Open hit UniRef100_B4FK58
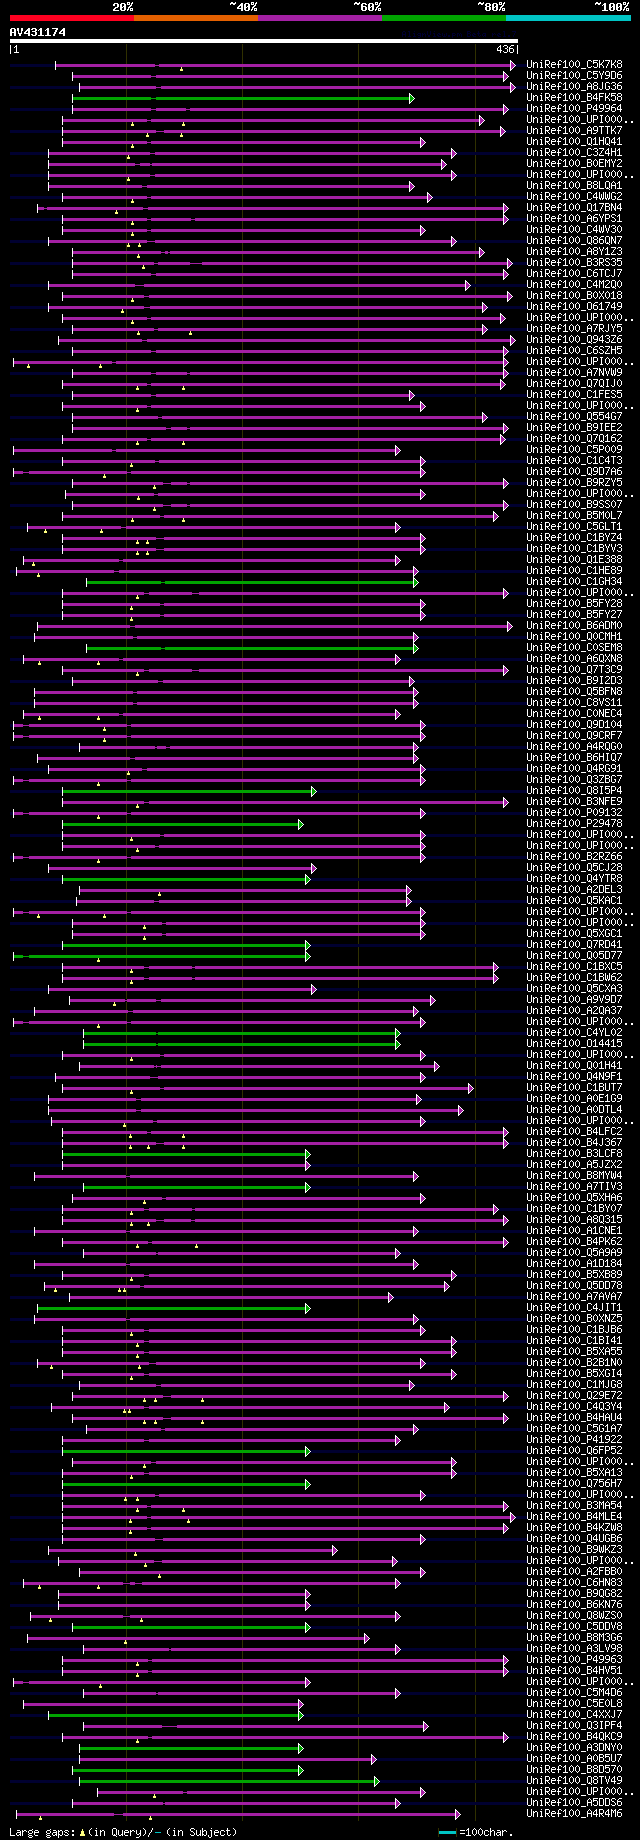Image resolution: width=640 pixels, height=1840 pixels. pyautogui.click(x=574, y=97)
